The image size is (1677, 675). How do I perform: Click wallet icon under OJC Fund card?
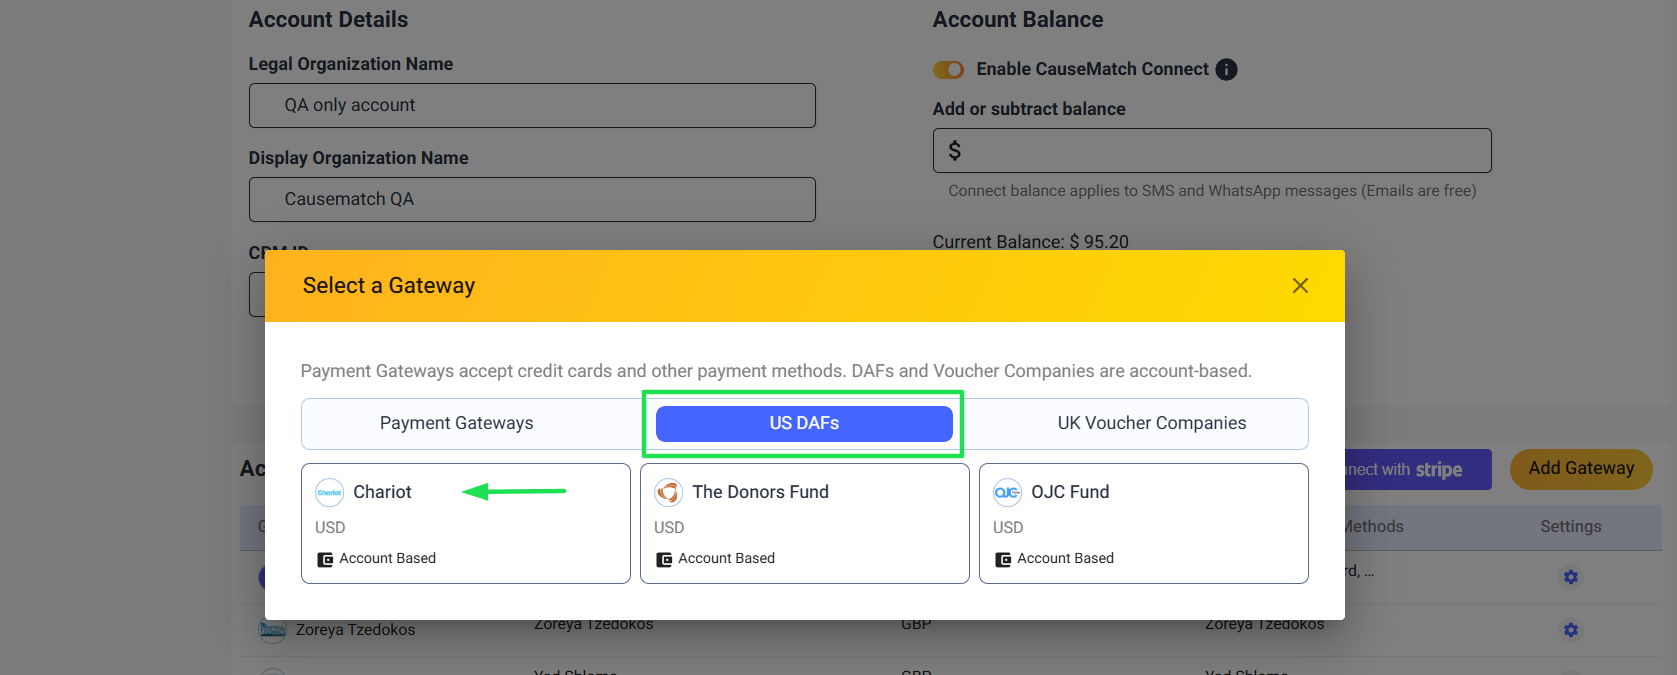[1003, 559]
